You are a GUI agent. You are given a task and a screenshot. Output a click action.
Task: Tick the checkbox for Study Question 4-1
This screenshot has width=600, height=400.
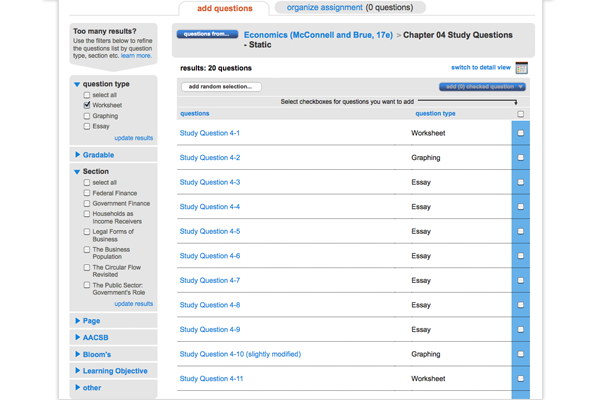[520, 133]
